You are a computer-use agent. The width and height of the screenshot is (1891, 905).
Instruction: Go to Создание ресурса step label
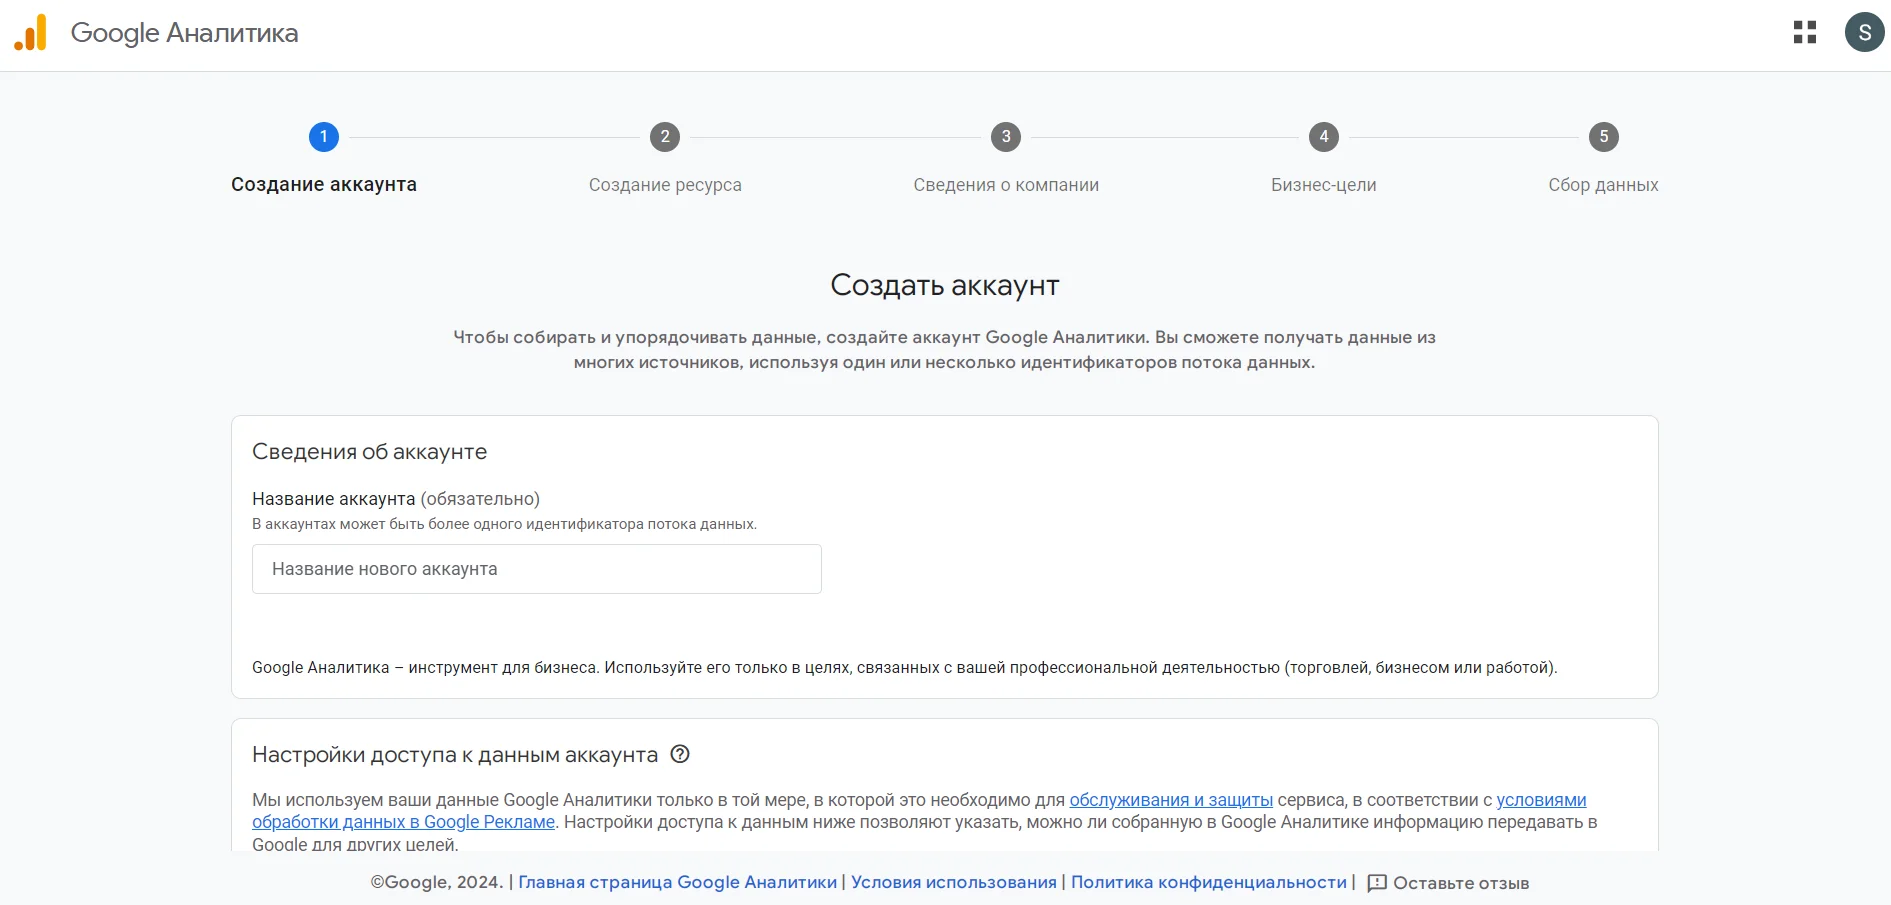click(665, 185)
